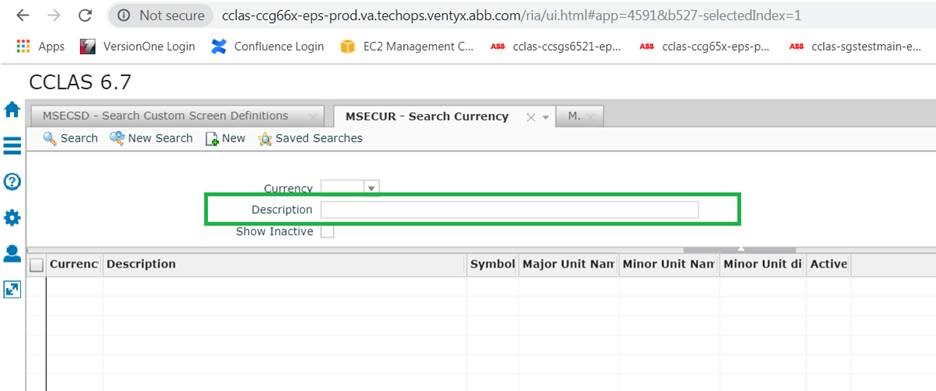Open the cclas-sgstestmain bookmark

855,47
